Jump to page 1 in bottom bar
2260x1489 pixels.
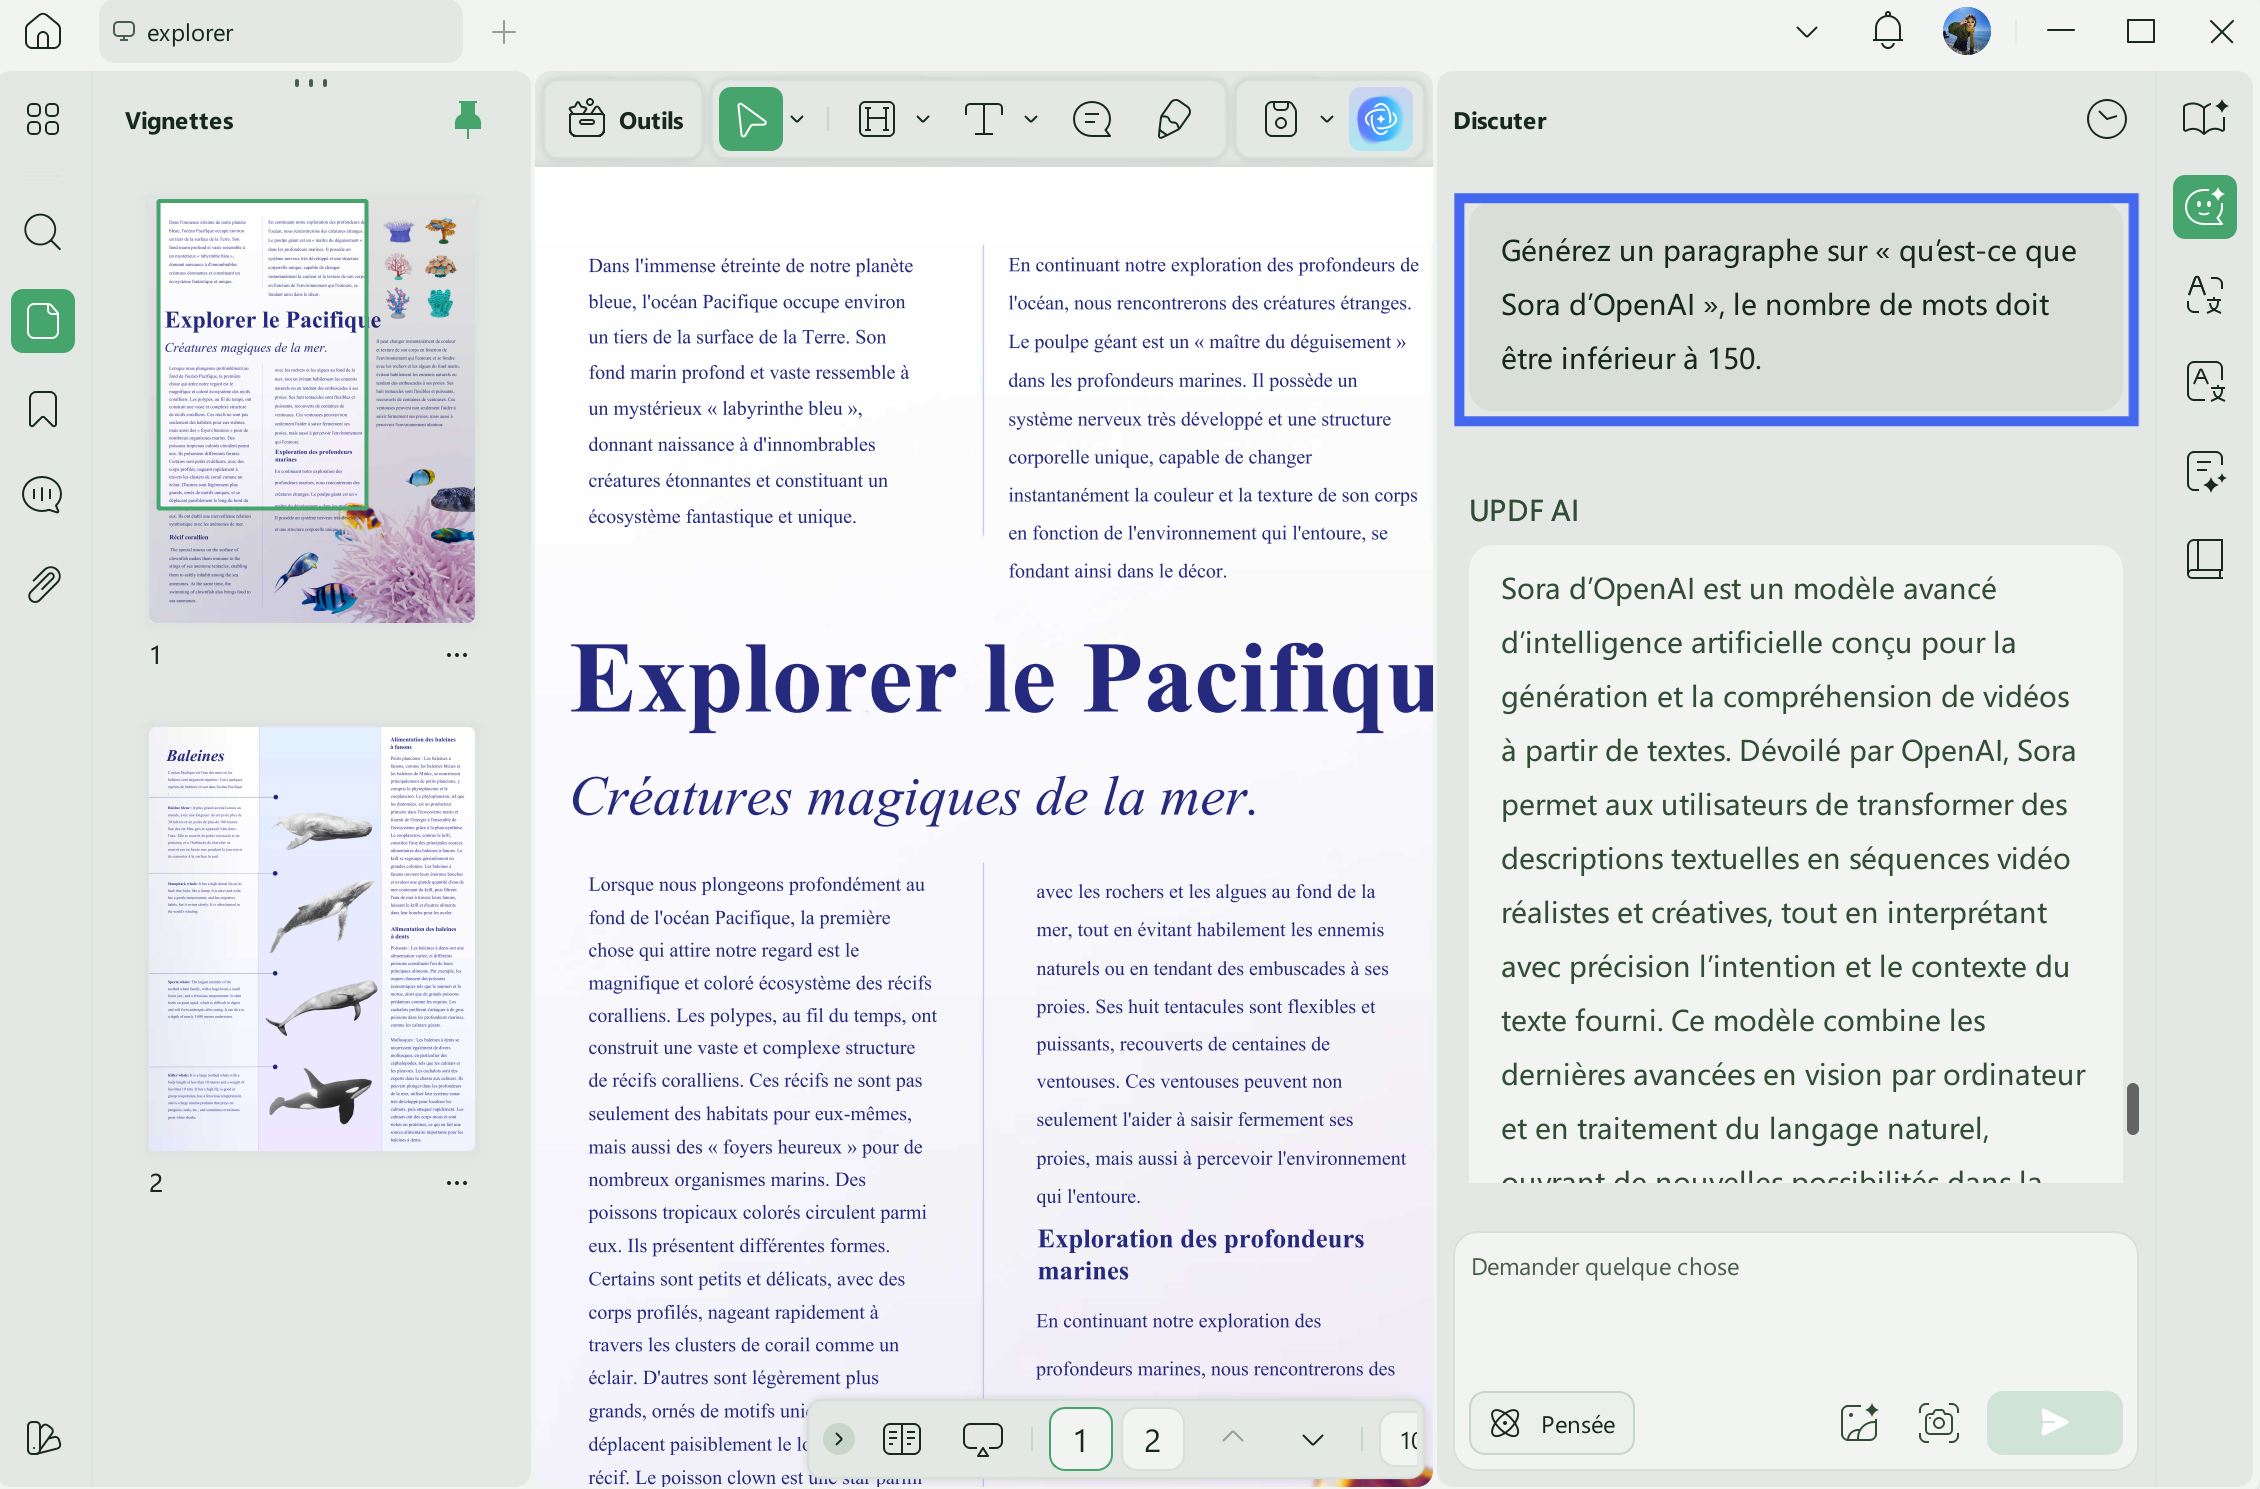[x=1080, y=1439]
